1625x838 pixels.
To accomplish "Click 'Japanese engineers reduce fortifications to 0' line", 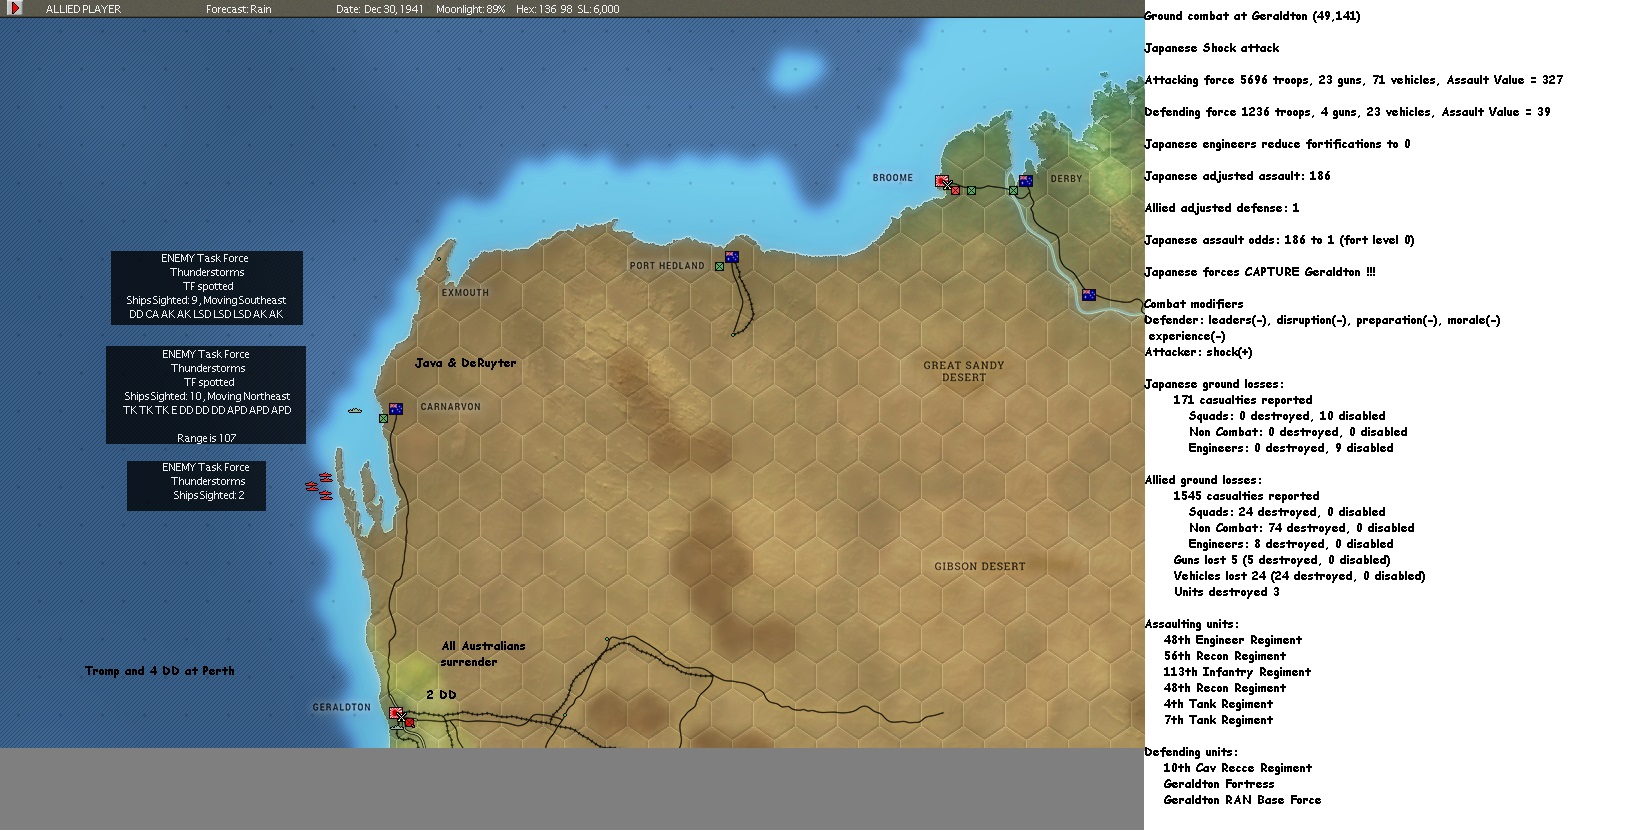I will (1278, 144).
